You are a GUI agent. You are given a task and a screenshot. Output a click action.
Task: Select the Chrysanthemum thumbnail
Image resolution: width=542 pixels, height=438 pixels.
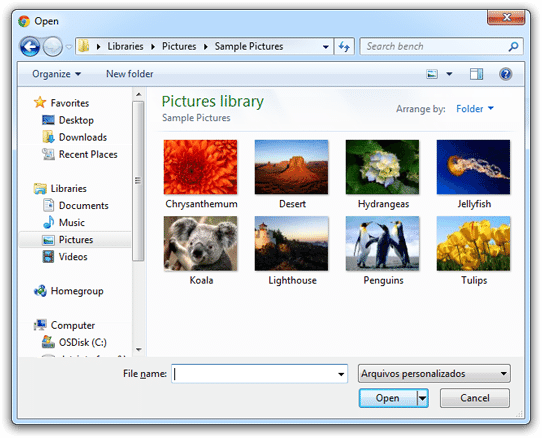coord(200,167)
